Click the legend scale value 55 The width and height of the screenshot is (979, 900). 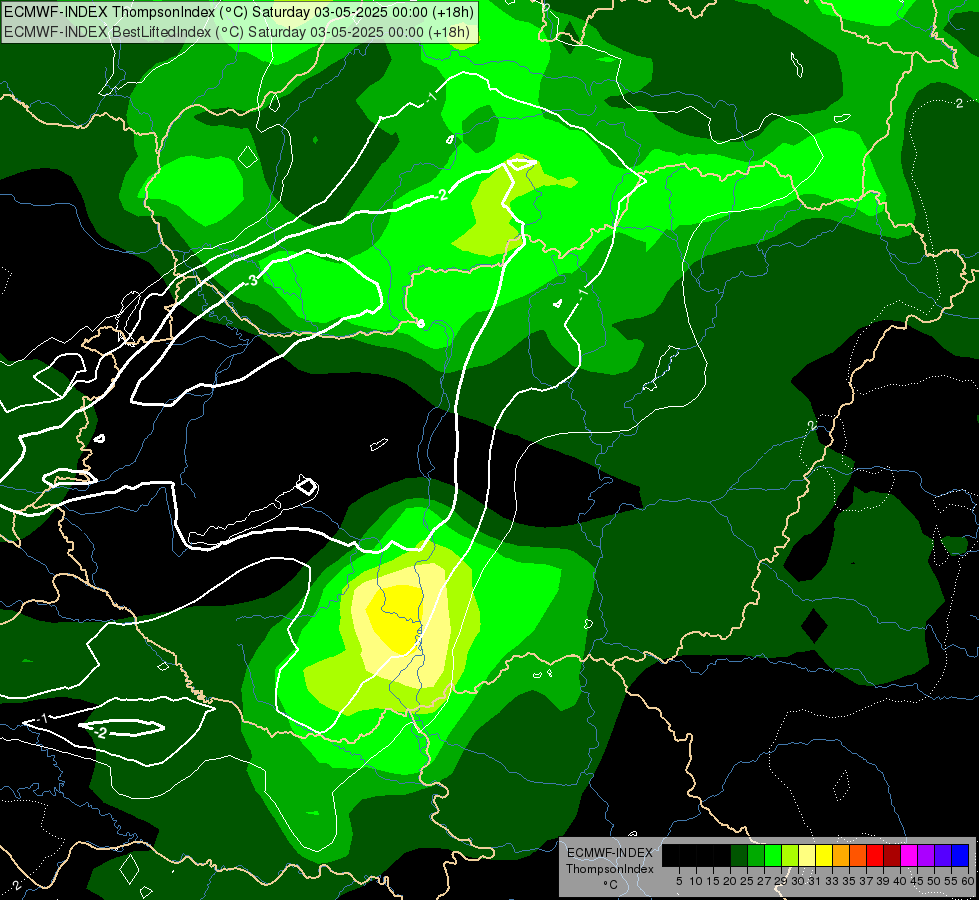(x=952, y=881)
